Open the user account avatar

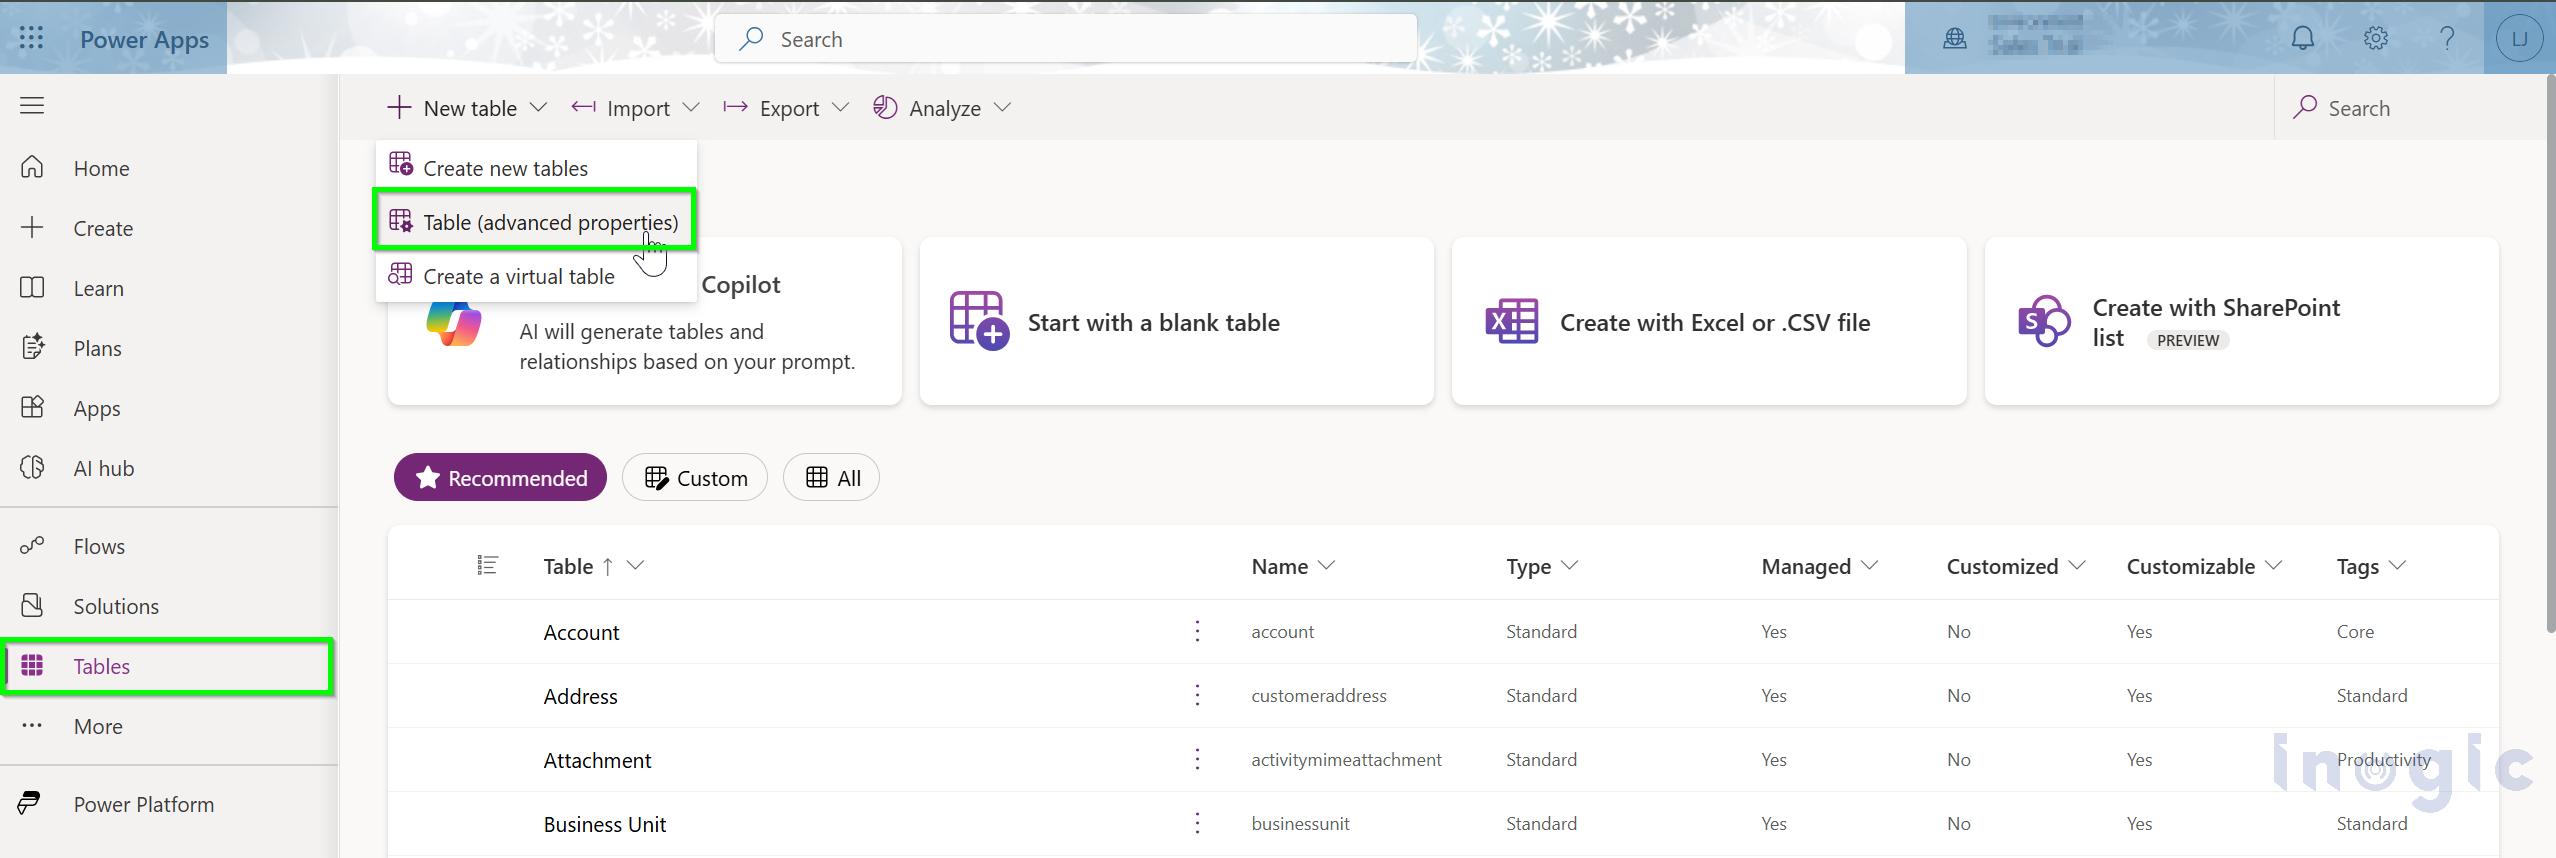(x=2519, y=39)
